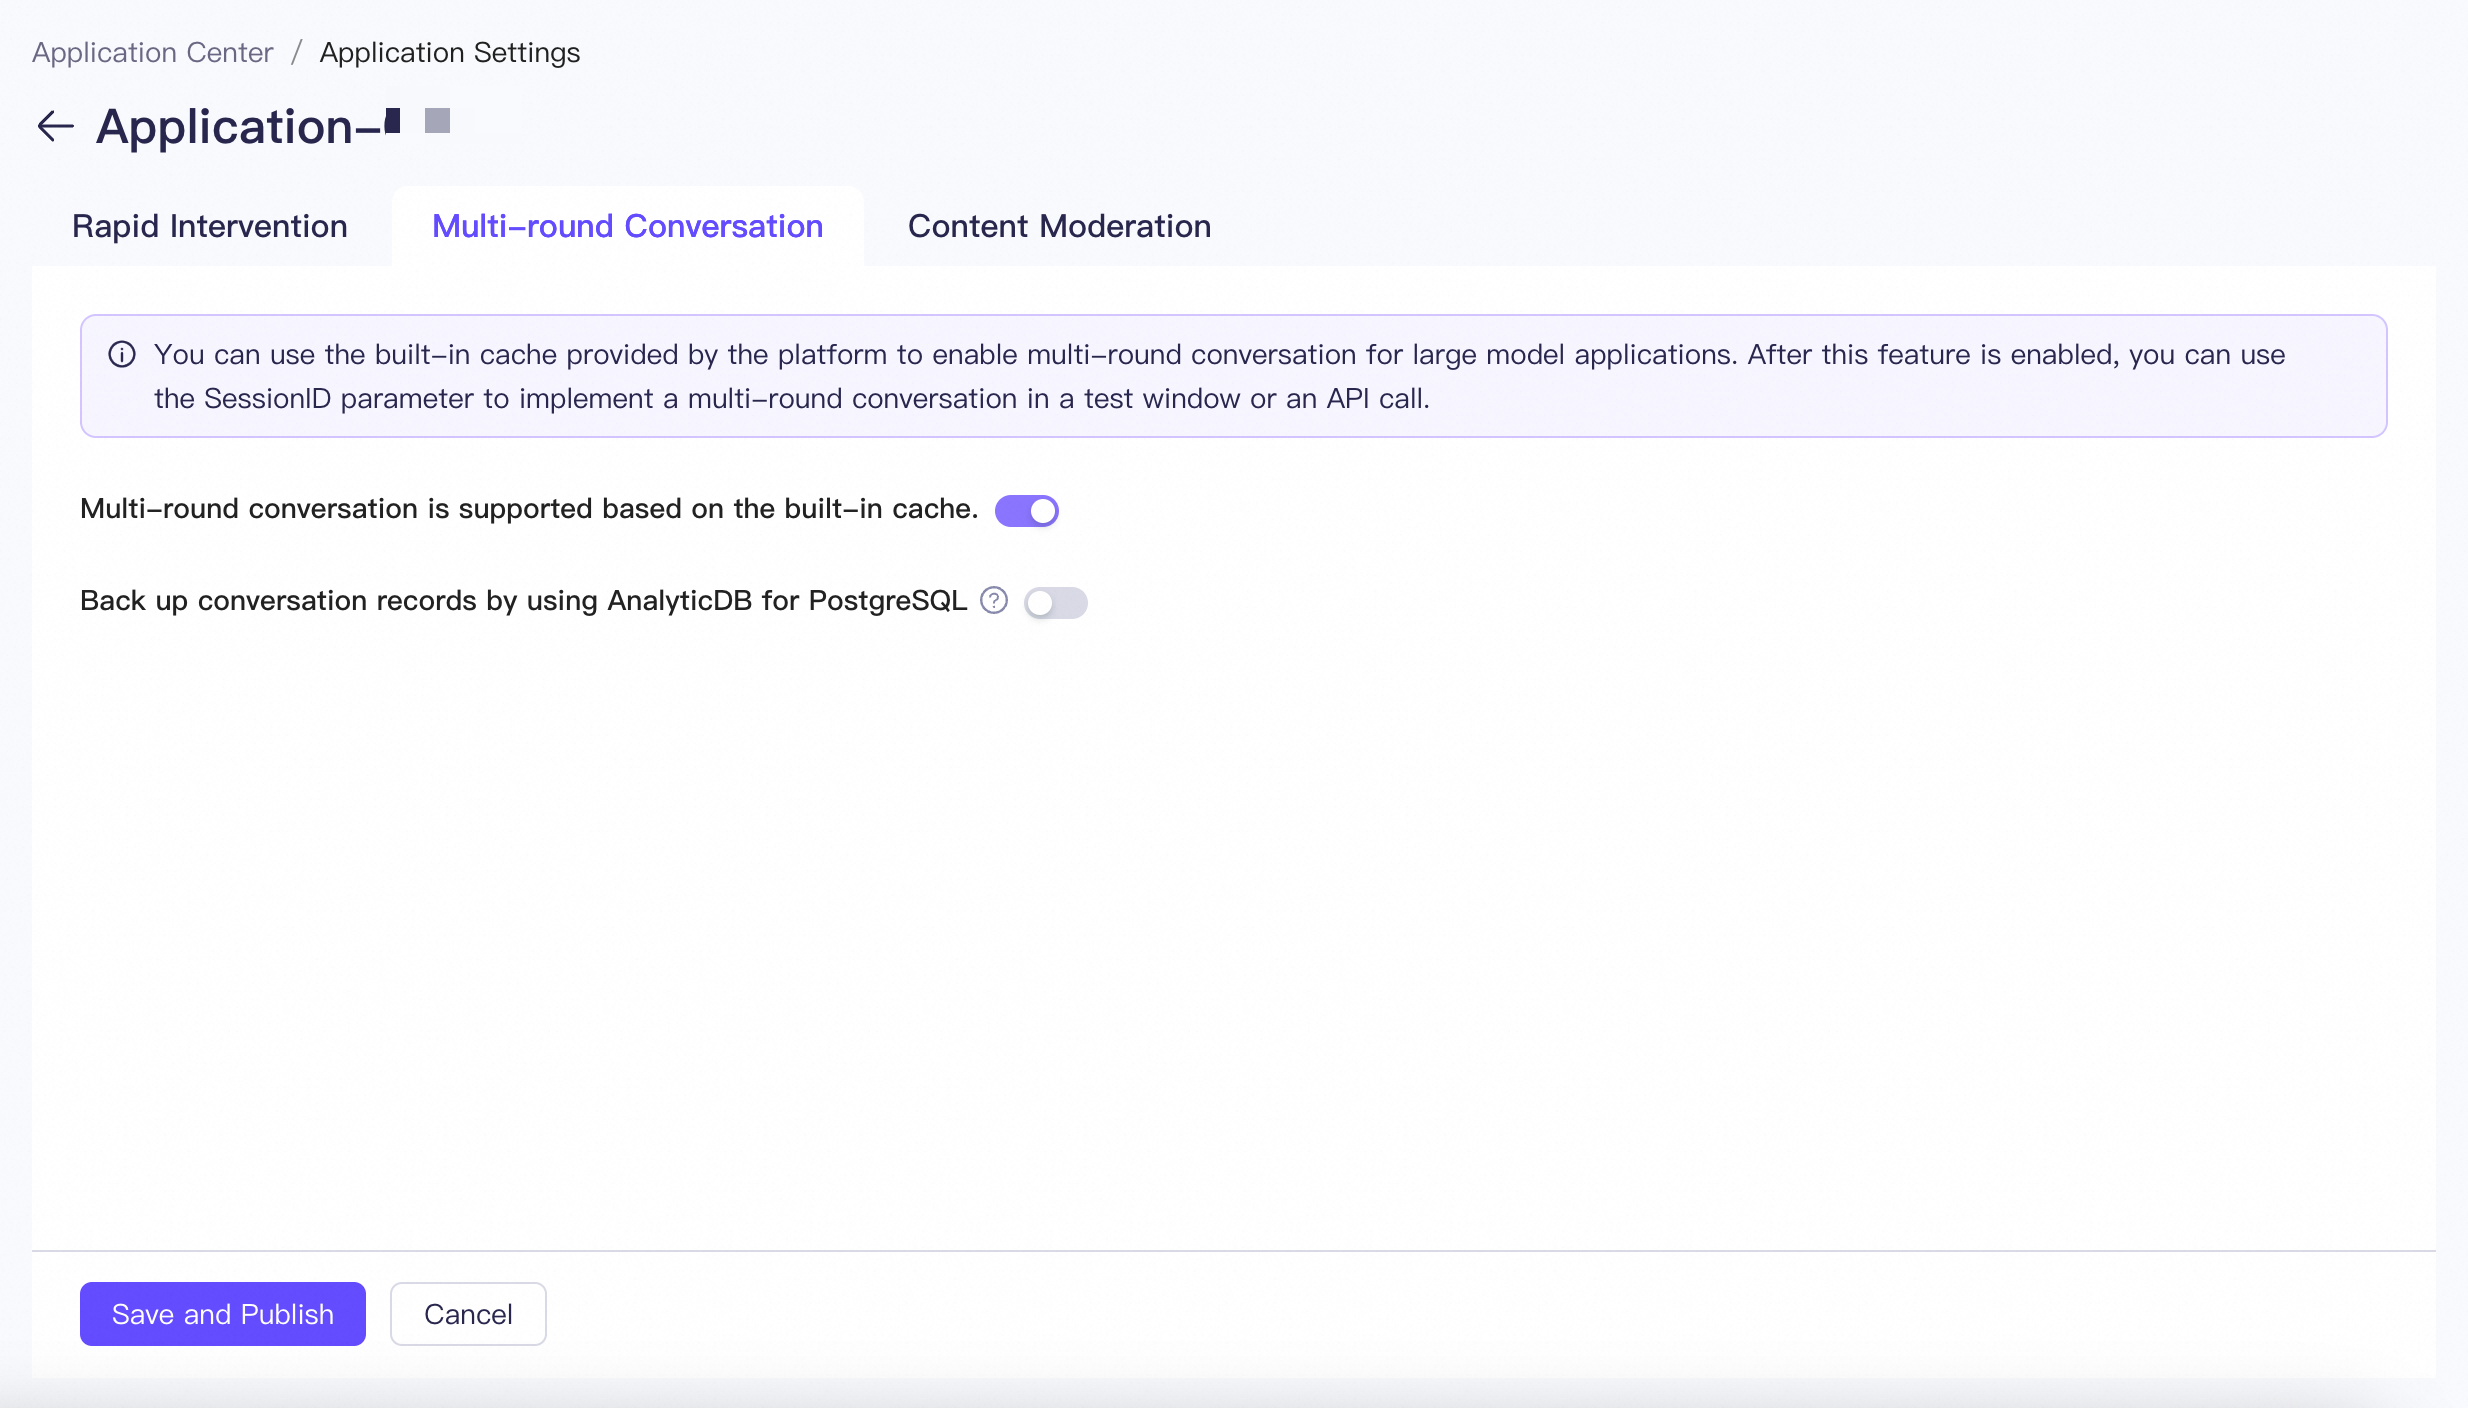Enable AnalyticDB for PostgreSQL backup switch

coord(1055,602)
